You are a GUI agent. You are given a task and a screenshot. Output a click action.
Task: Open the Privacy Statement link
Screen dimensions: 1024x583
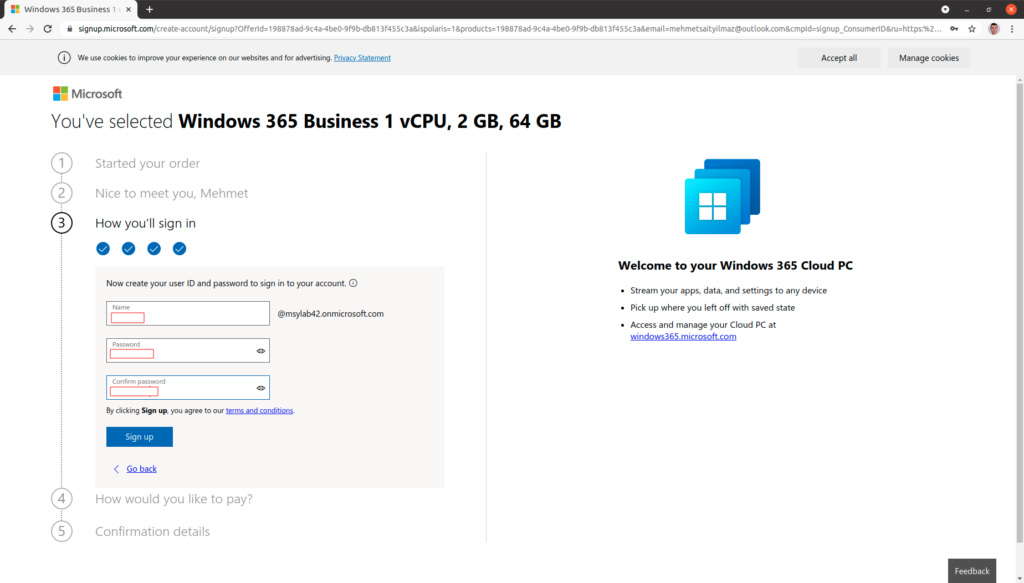point(362,57)
